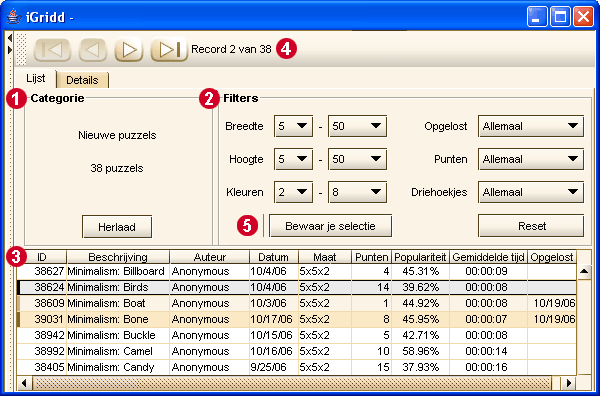Select row Minimalism: Bone
This screenshot has height=396, width=600.
tap(297, 319)
